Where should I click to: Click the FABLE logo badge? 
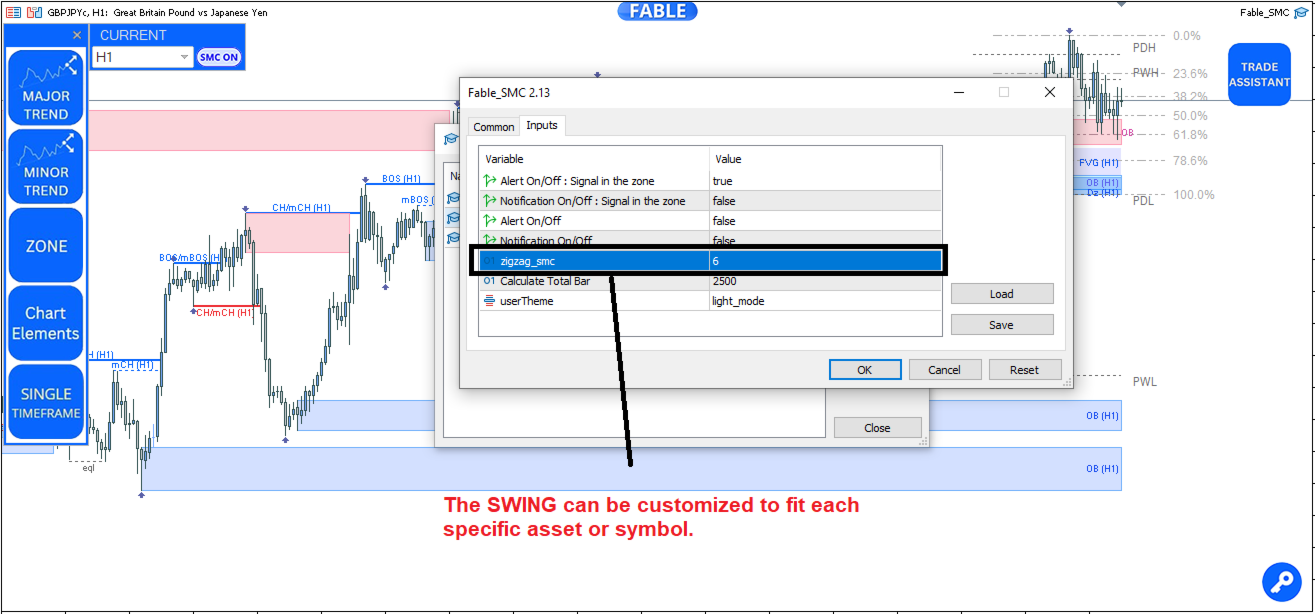[657, 11]
